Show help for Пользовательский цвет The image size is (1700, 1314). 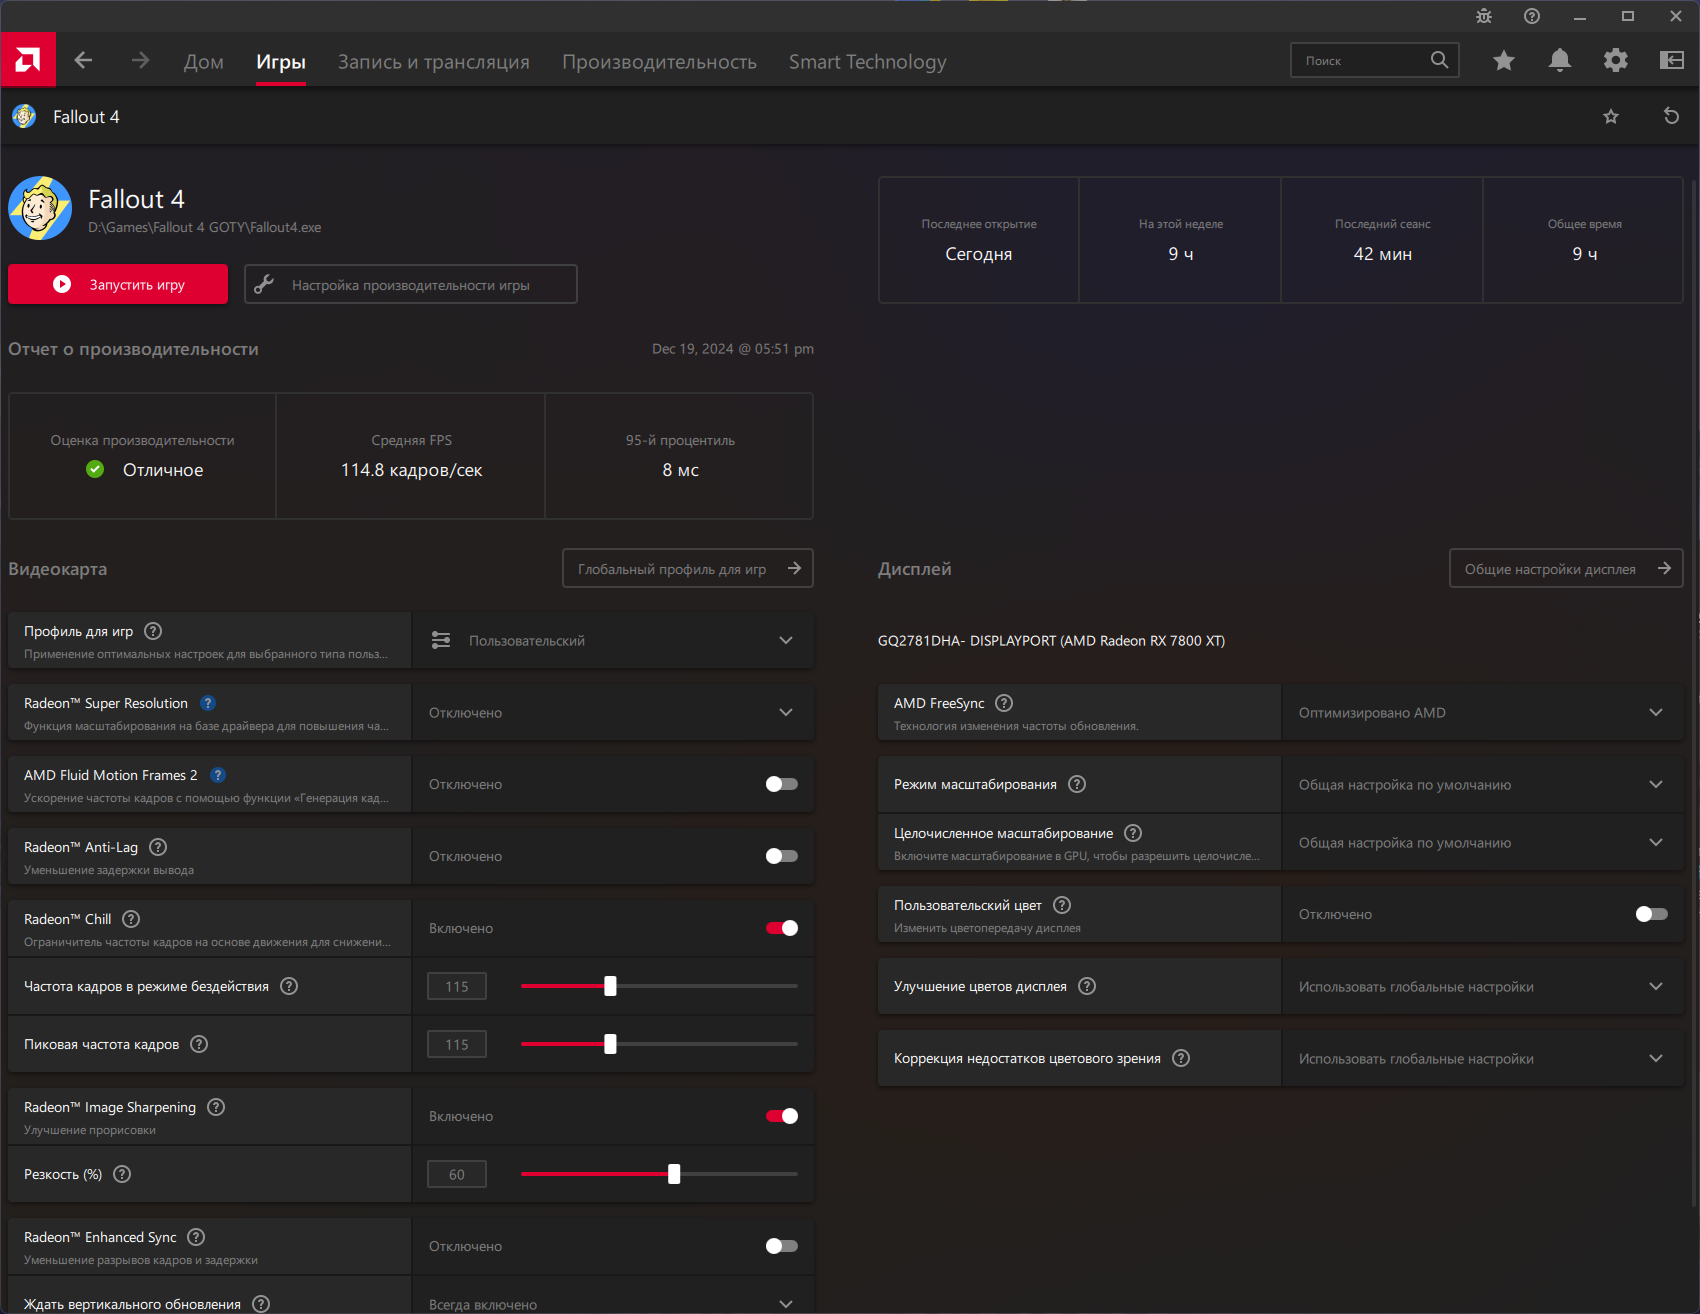coord(1062,905)
